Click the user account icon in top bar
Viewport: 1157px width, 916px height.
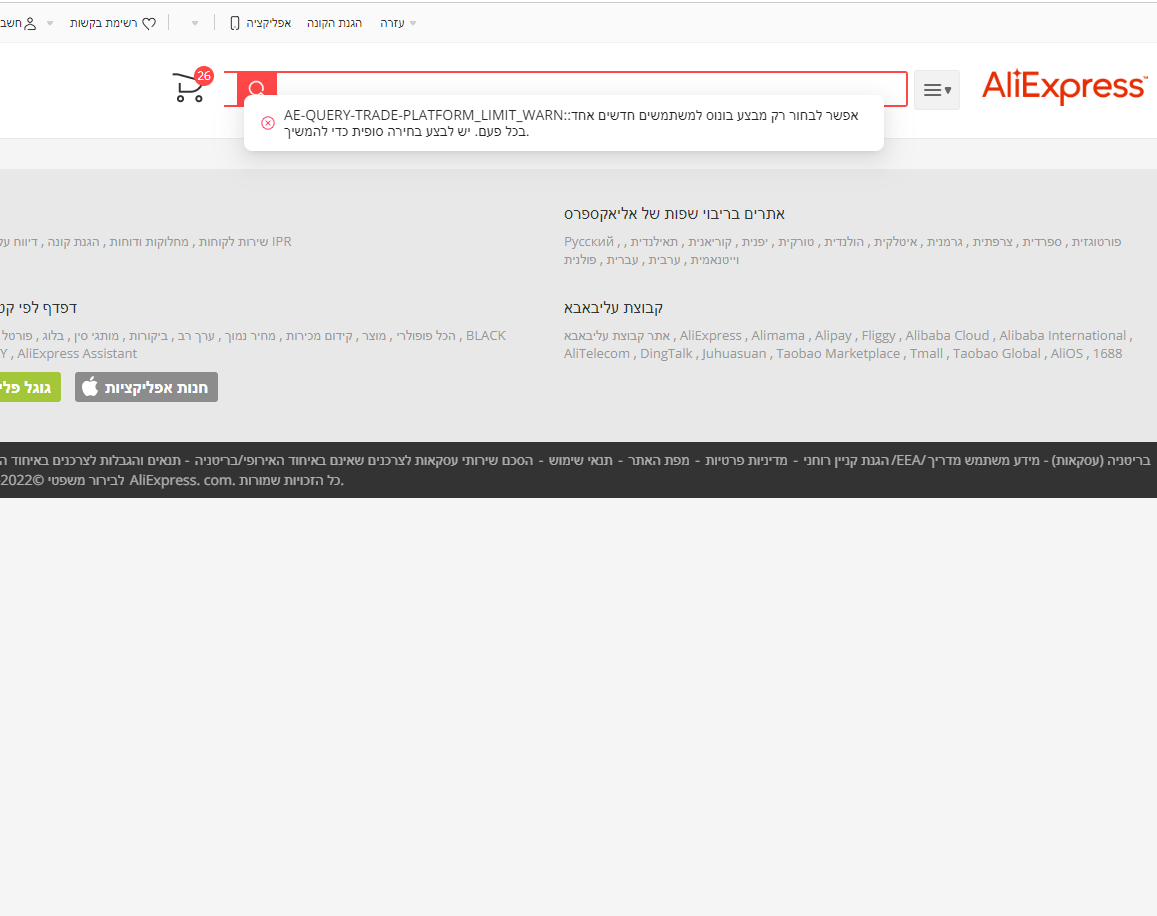[x=30, y=24]
